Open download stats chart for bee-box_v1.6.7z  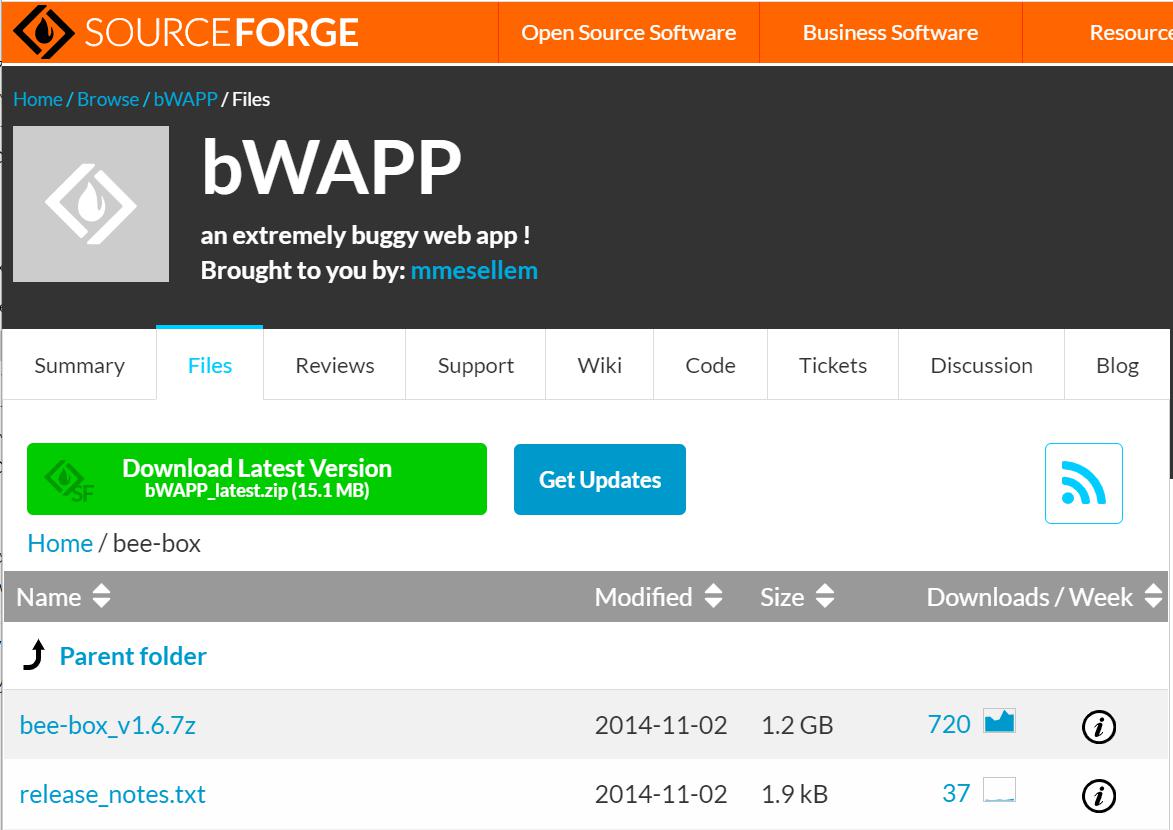[999, 721]
